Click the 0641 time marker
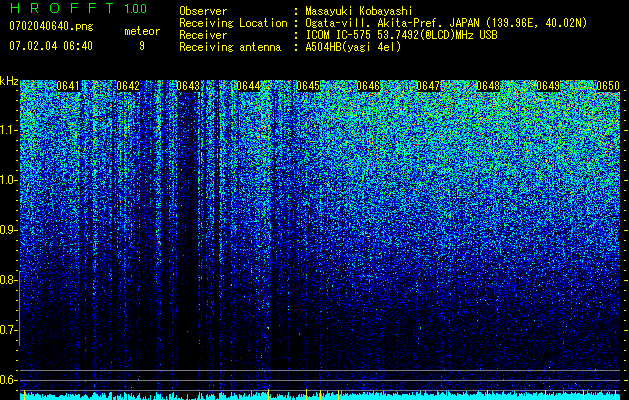Screen dimensions: 629x400 [x=68, y=86]
